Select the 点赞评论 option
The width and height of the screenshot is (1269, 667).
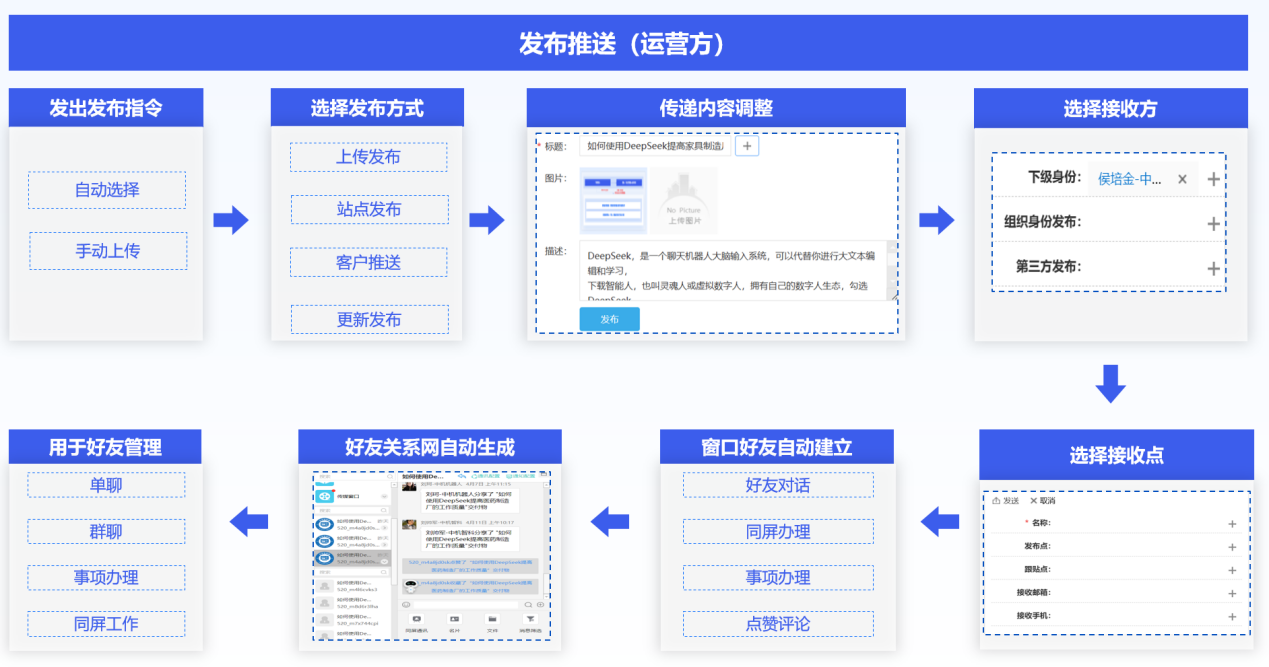[778, 624]
